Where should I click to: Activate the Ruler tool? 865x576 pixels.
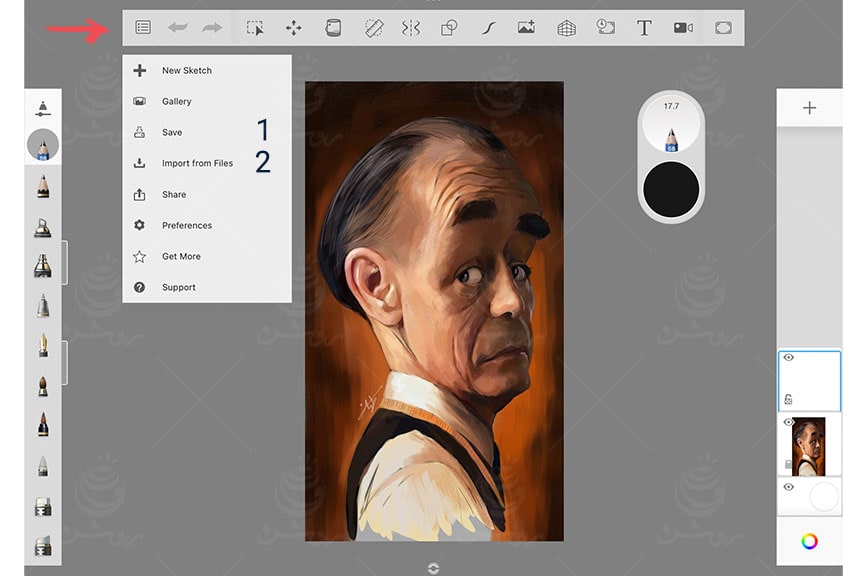coord(371,28)
